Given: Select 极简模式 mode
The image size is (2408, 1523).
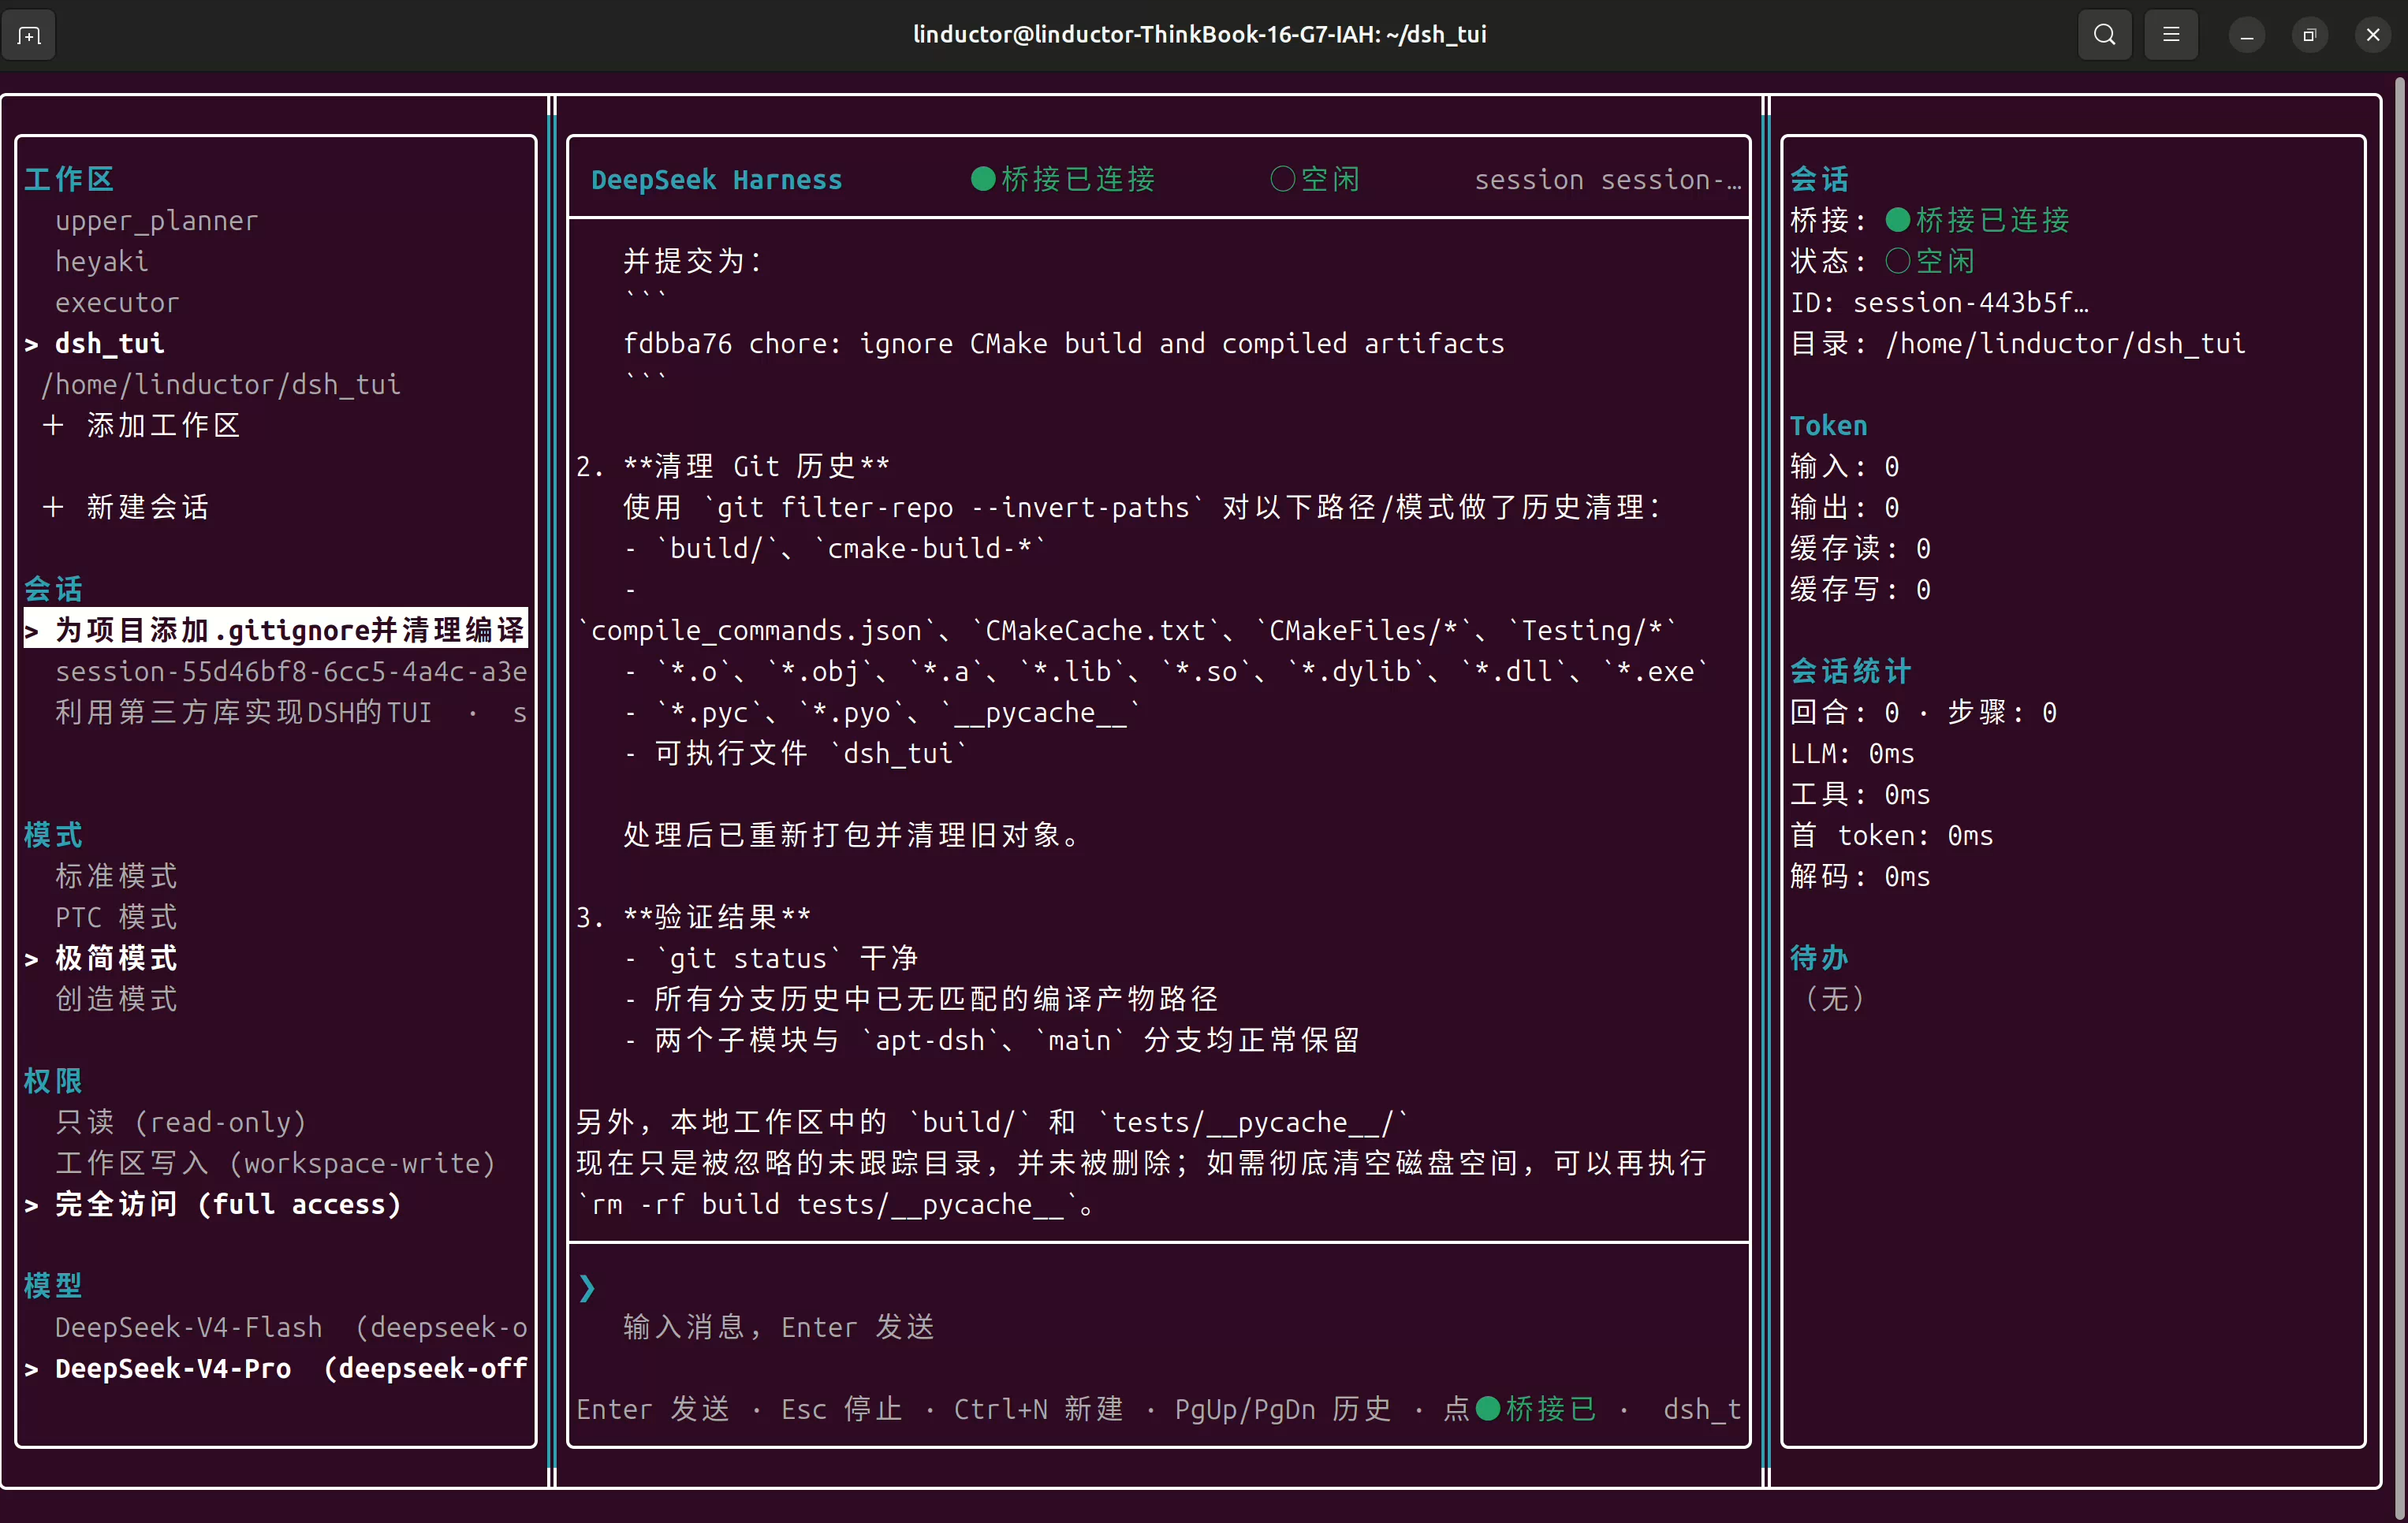Looking at the screenshot, I should pos(116,958).
